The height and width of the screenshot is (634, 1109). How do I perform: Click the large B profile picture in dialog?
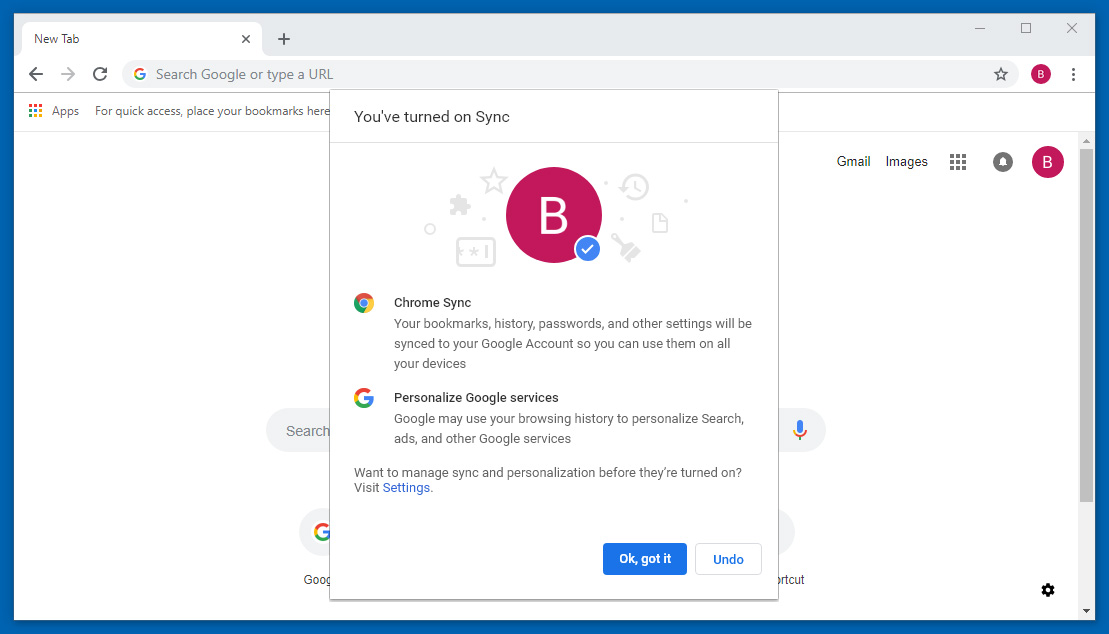point(554,214)
